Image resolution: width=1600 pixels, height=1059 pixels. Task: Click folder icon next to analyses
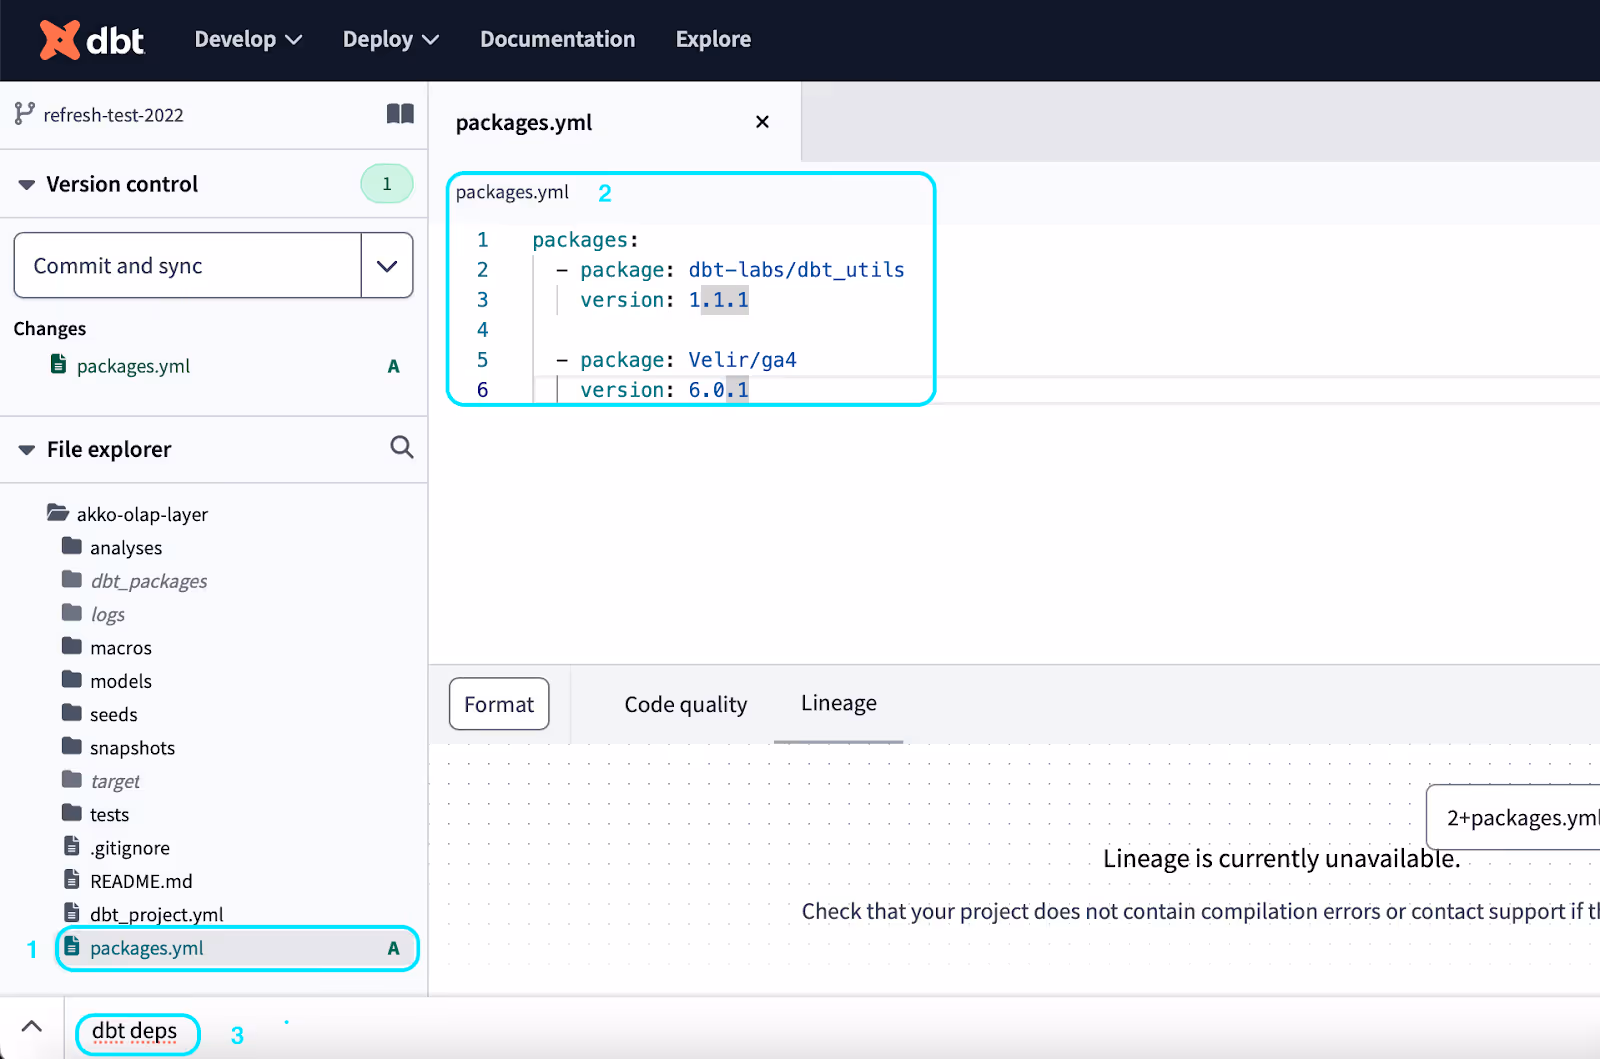72,545
